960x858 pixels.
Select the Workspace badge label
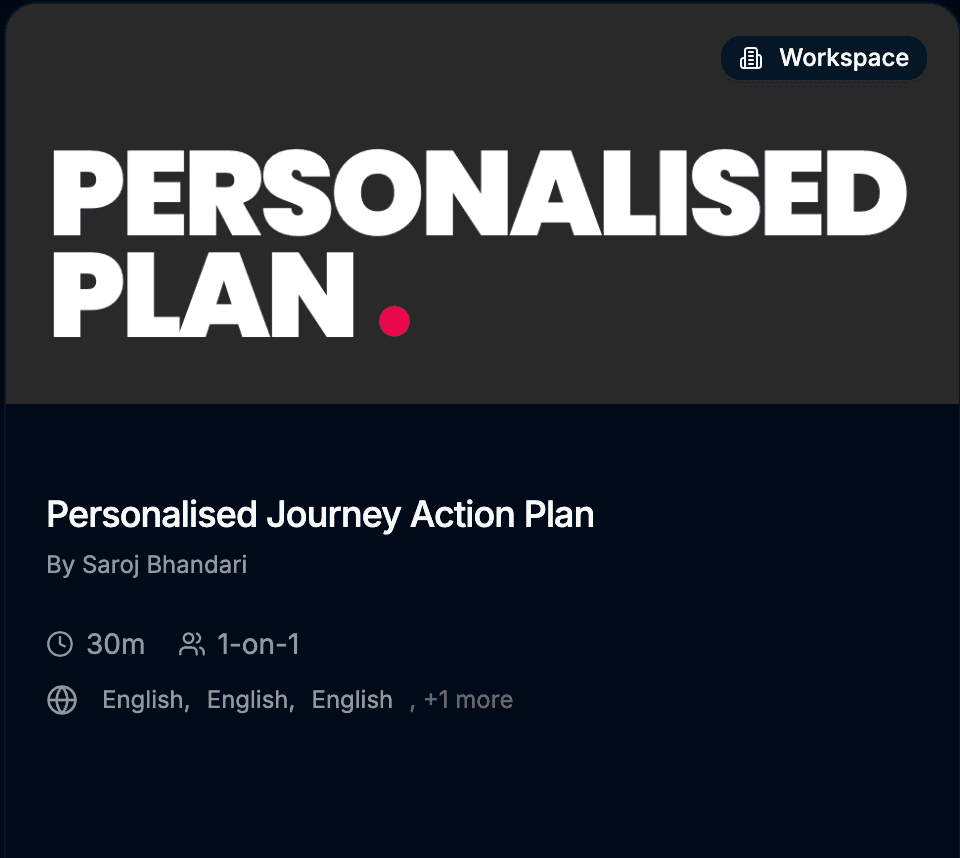coord(843,59)
